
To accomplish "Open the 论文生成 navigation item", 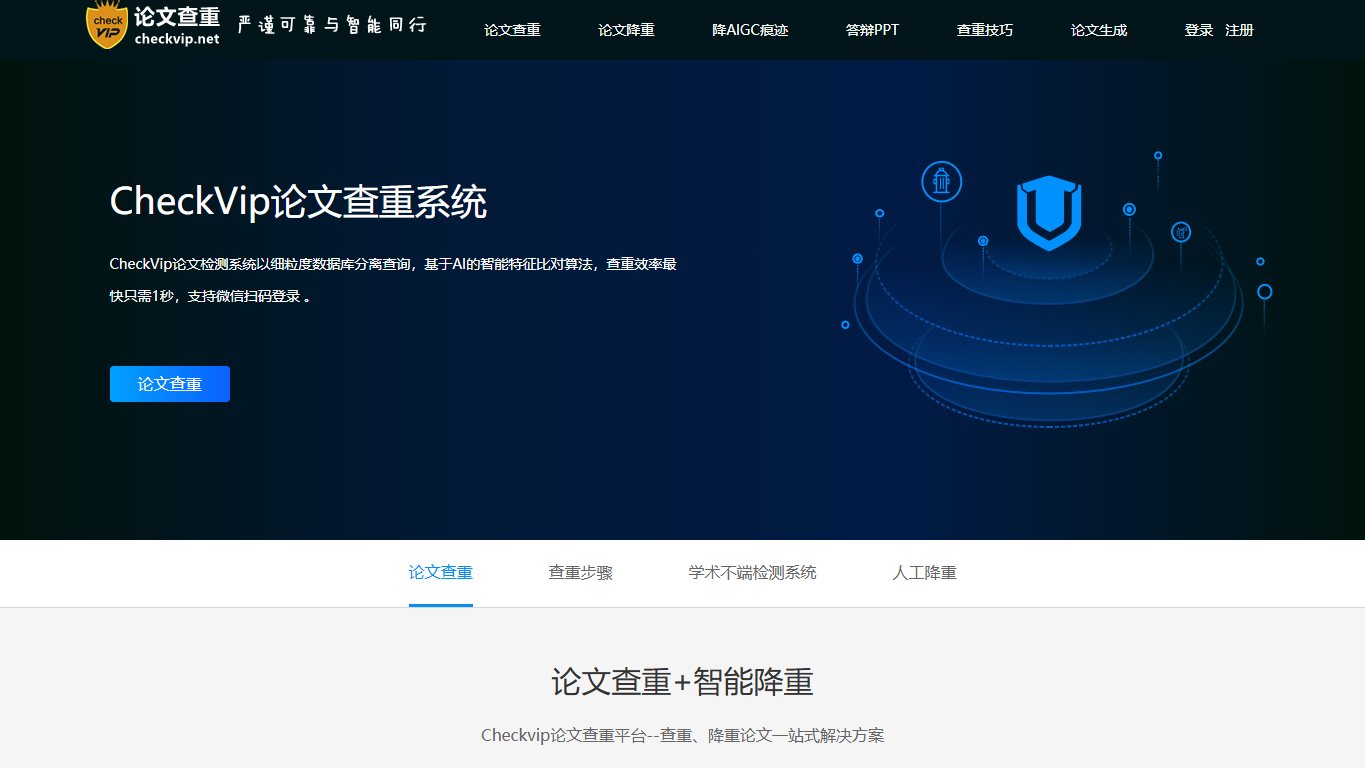I will 1098,30.
